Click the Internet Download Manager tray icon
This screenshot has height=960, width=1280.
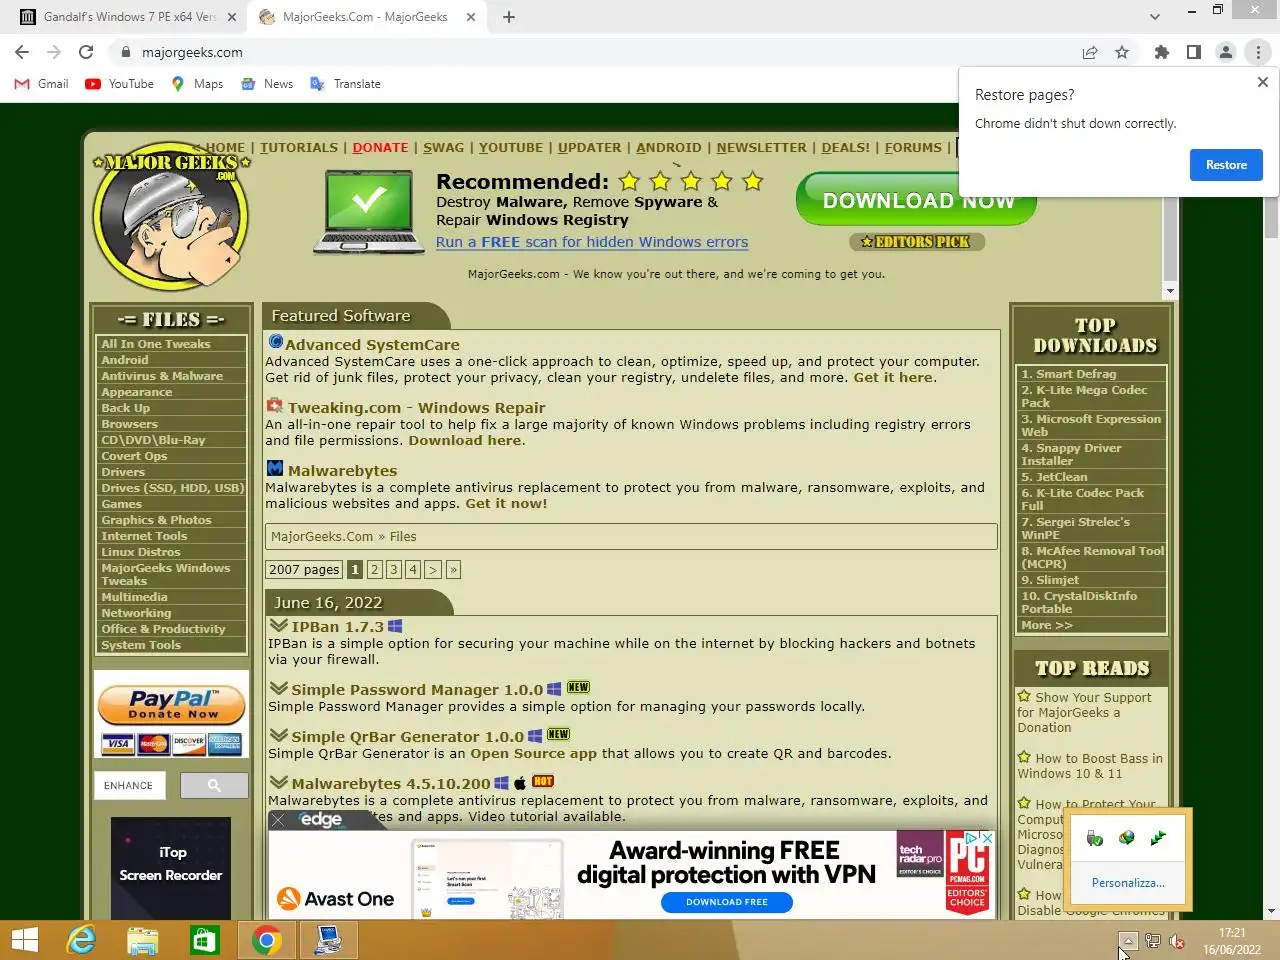[x=1127, y=838]
